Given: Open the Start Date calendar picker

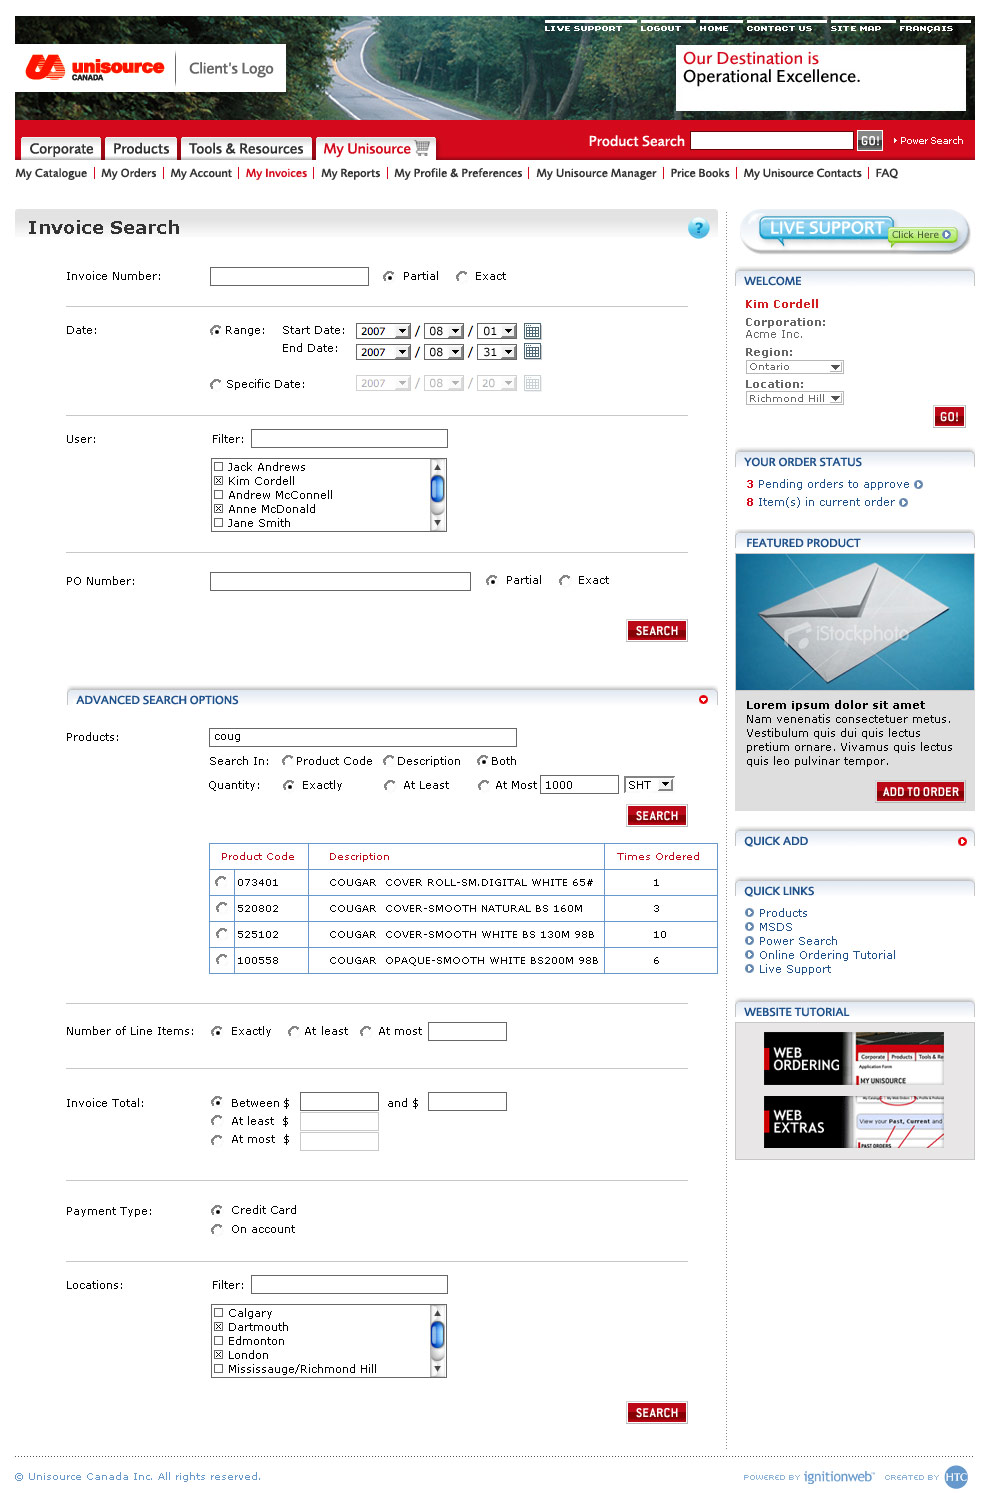Looking at the screenshot, I should coord(532,331).
